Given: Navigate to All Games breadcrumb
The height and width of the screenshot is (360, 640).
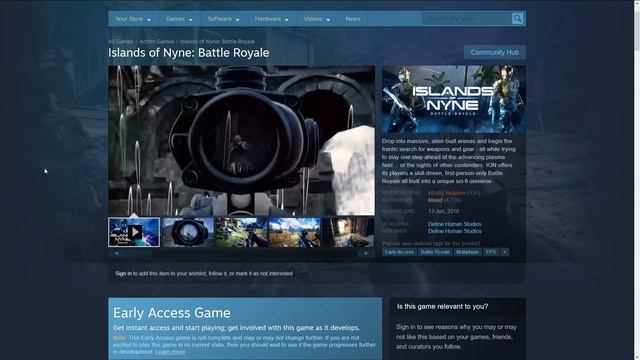Looking at the screenshot, I should click(121, 42).
